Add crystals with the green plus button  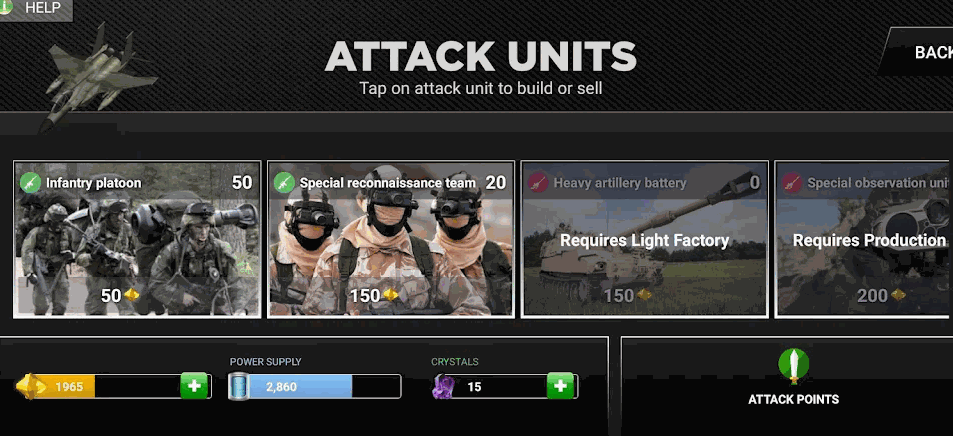click(x=560, y=386)
